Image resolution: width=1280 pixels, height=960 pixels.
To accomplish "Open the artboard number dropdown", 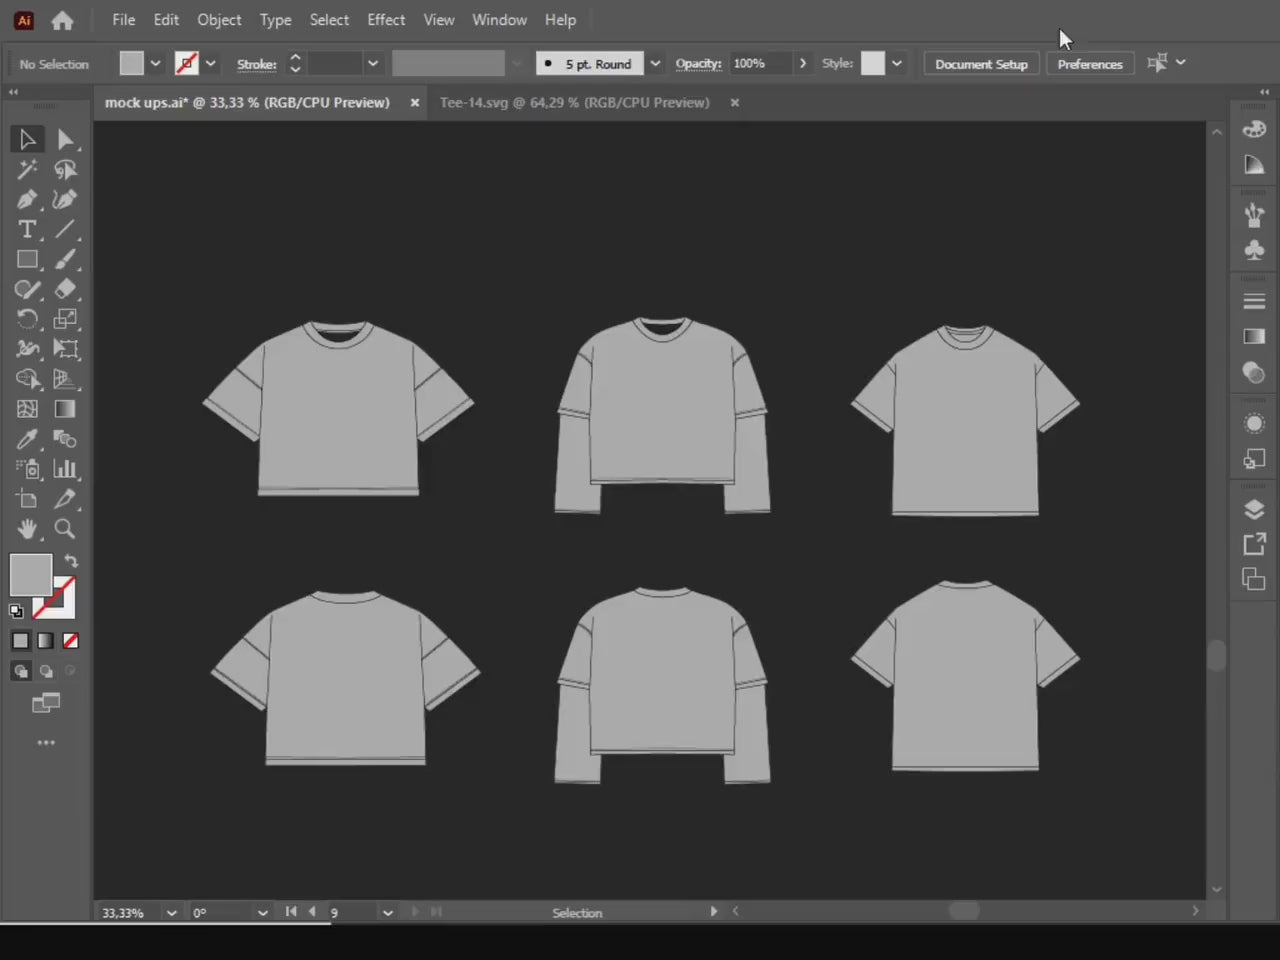I will pos(388,913).
